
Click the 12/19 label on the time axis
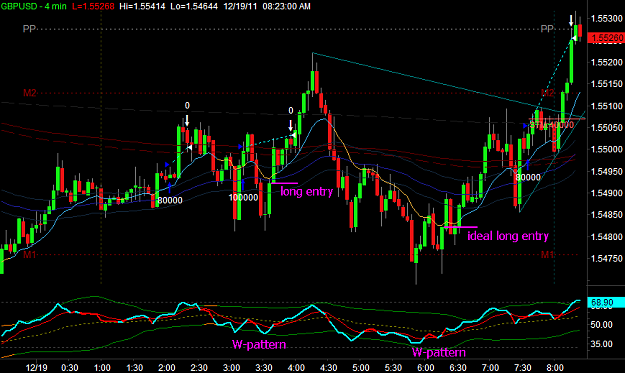(x=37, y=367)
